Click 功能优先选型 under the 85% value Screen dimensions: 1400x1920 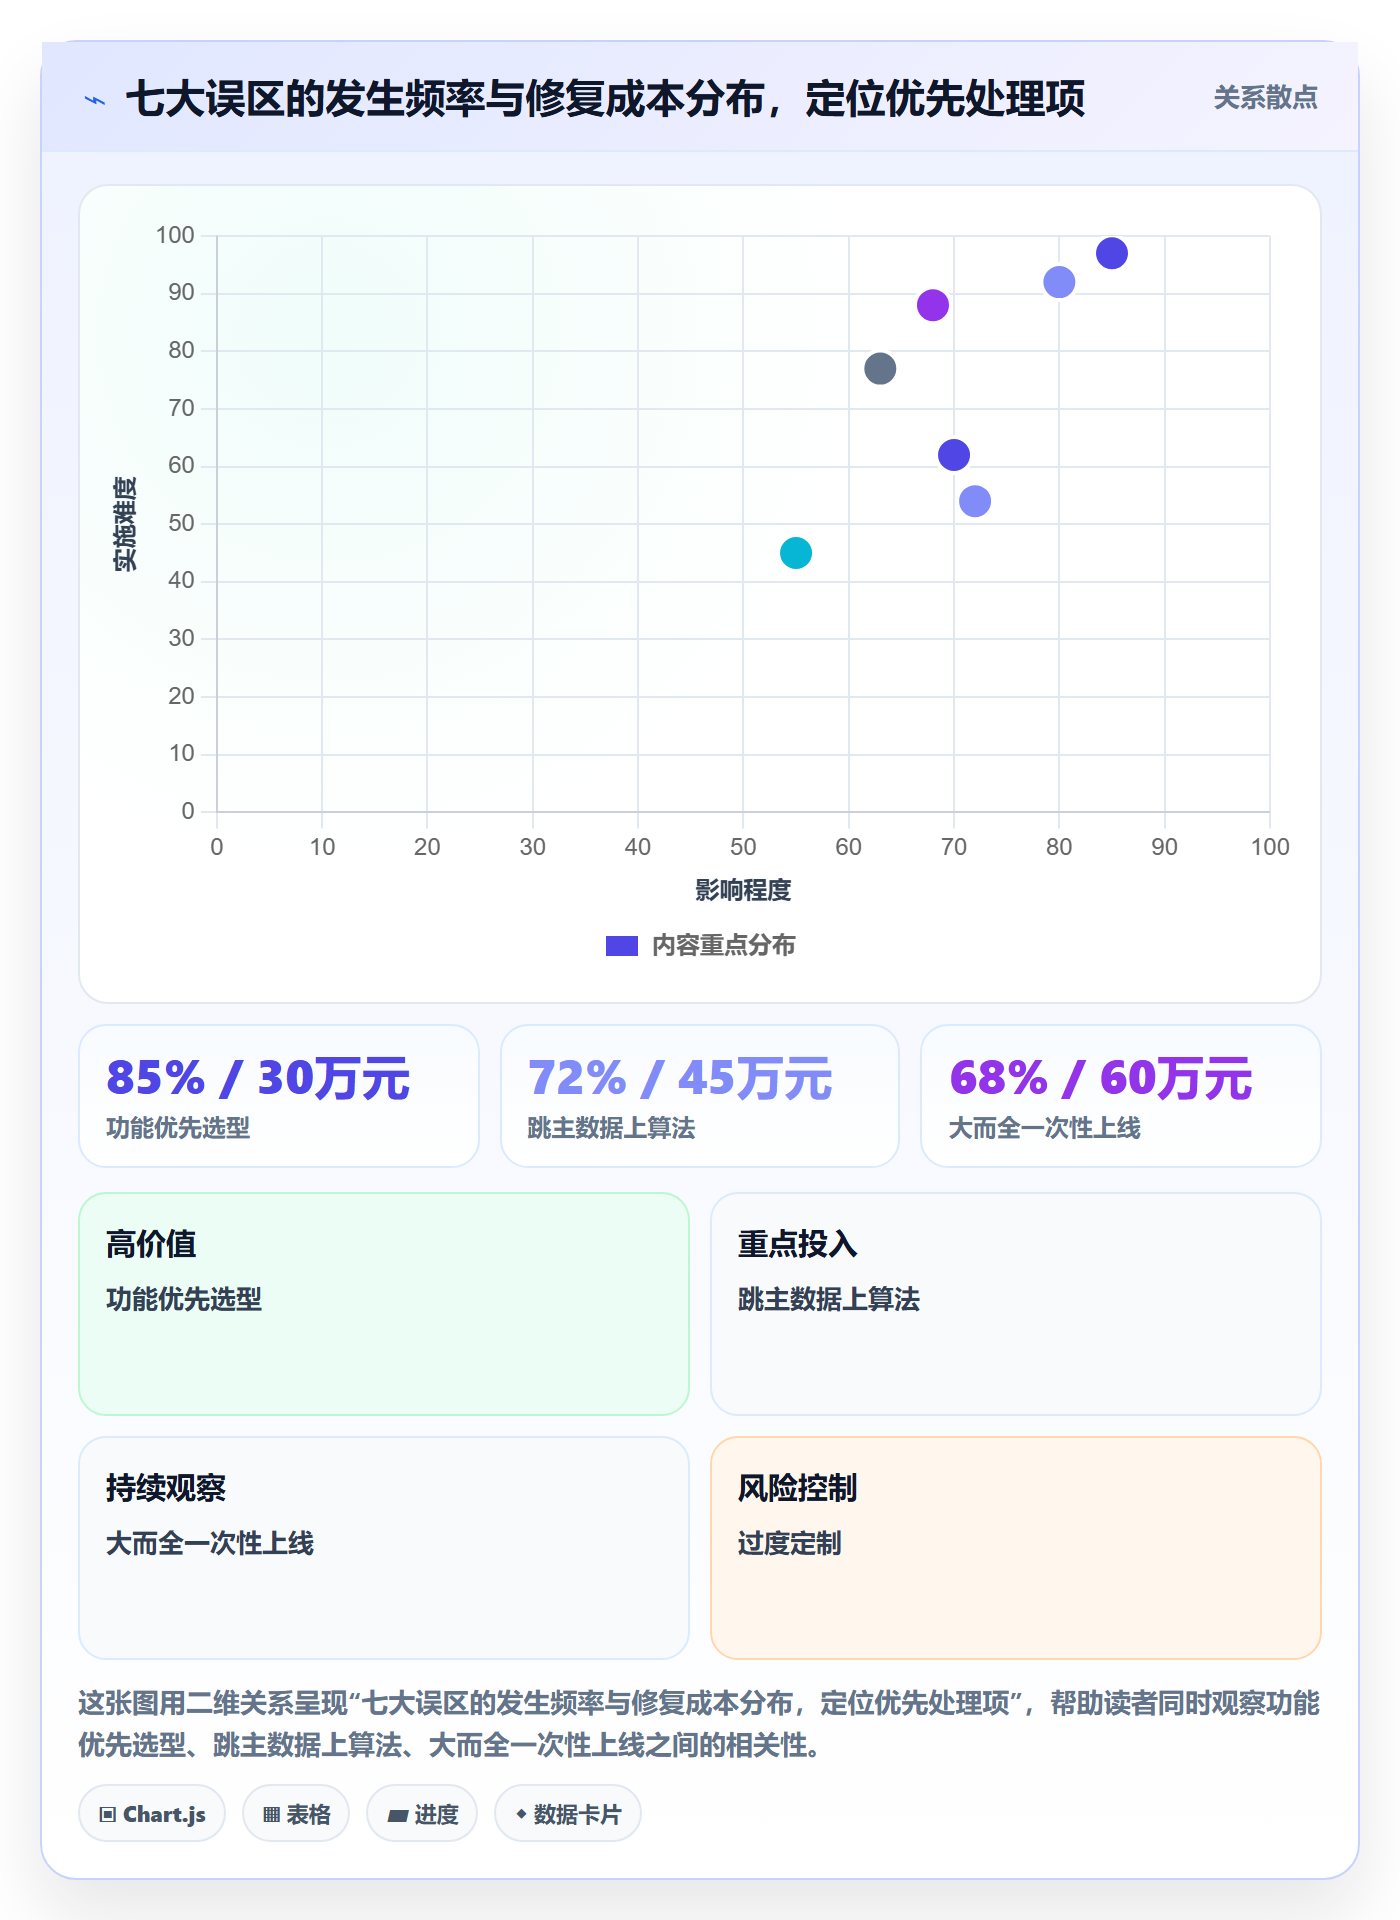(x=178, y=1128)
